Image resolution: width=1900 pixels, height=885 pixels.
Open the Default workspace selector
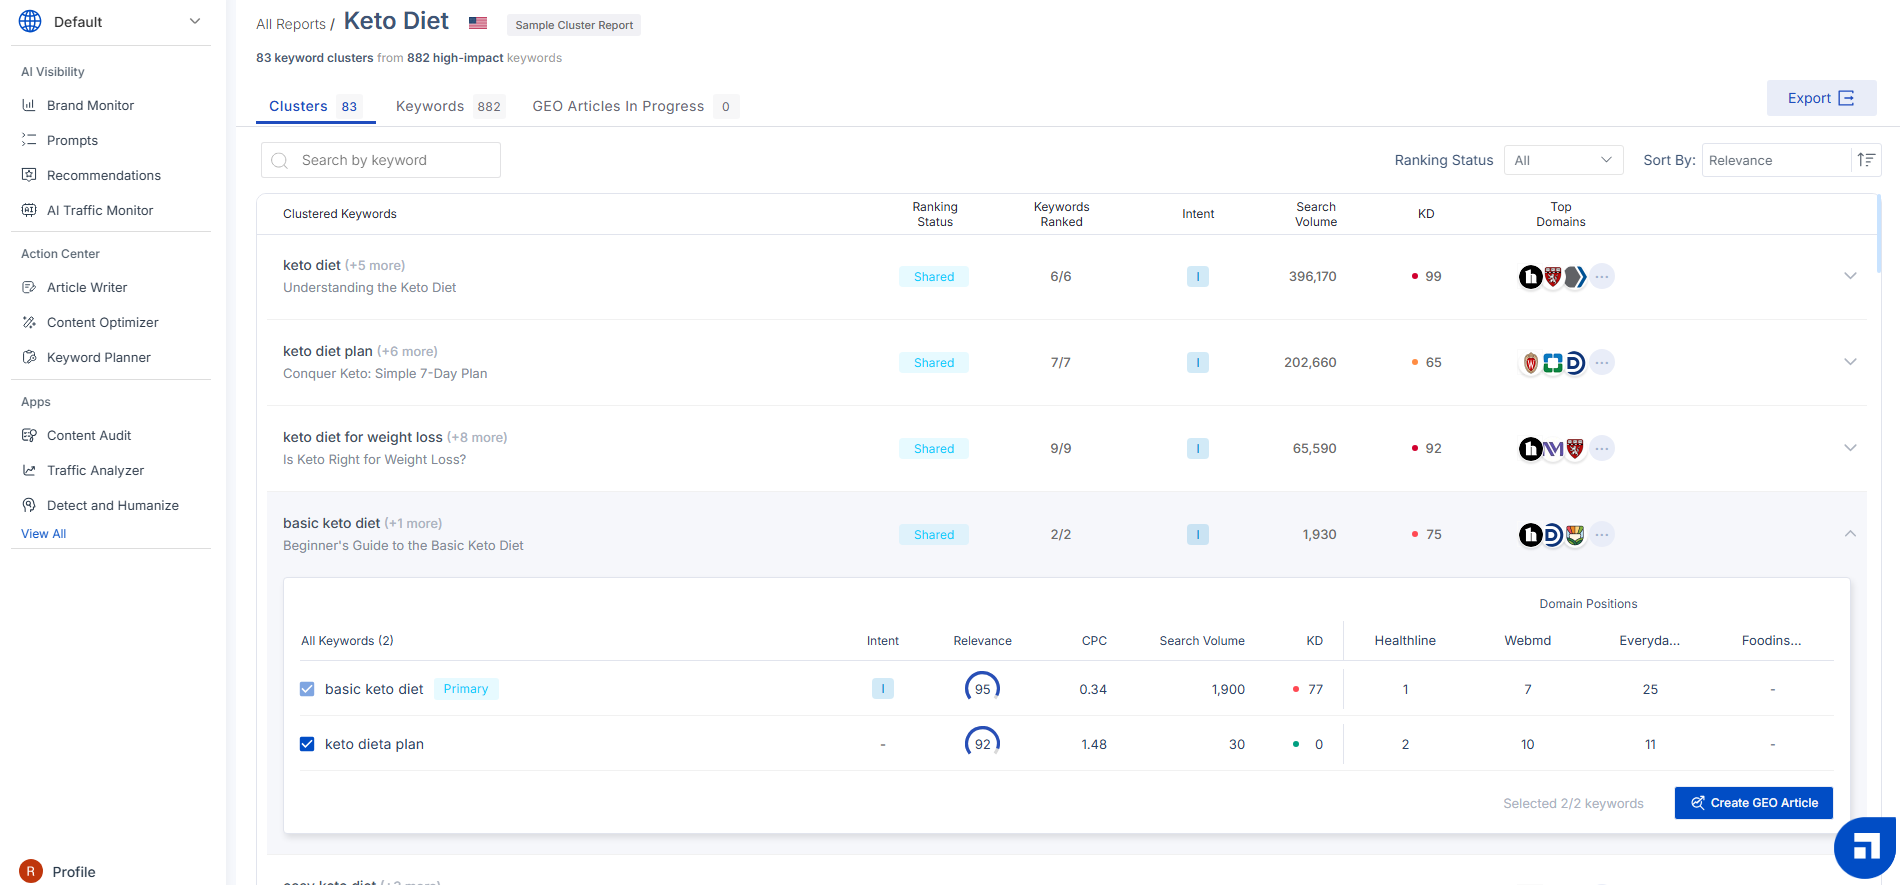coord(110,22)
